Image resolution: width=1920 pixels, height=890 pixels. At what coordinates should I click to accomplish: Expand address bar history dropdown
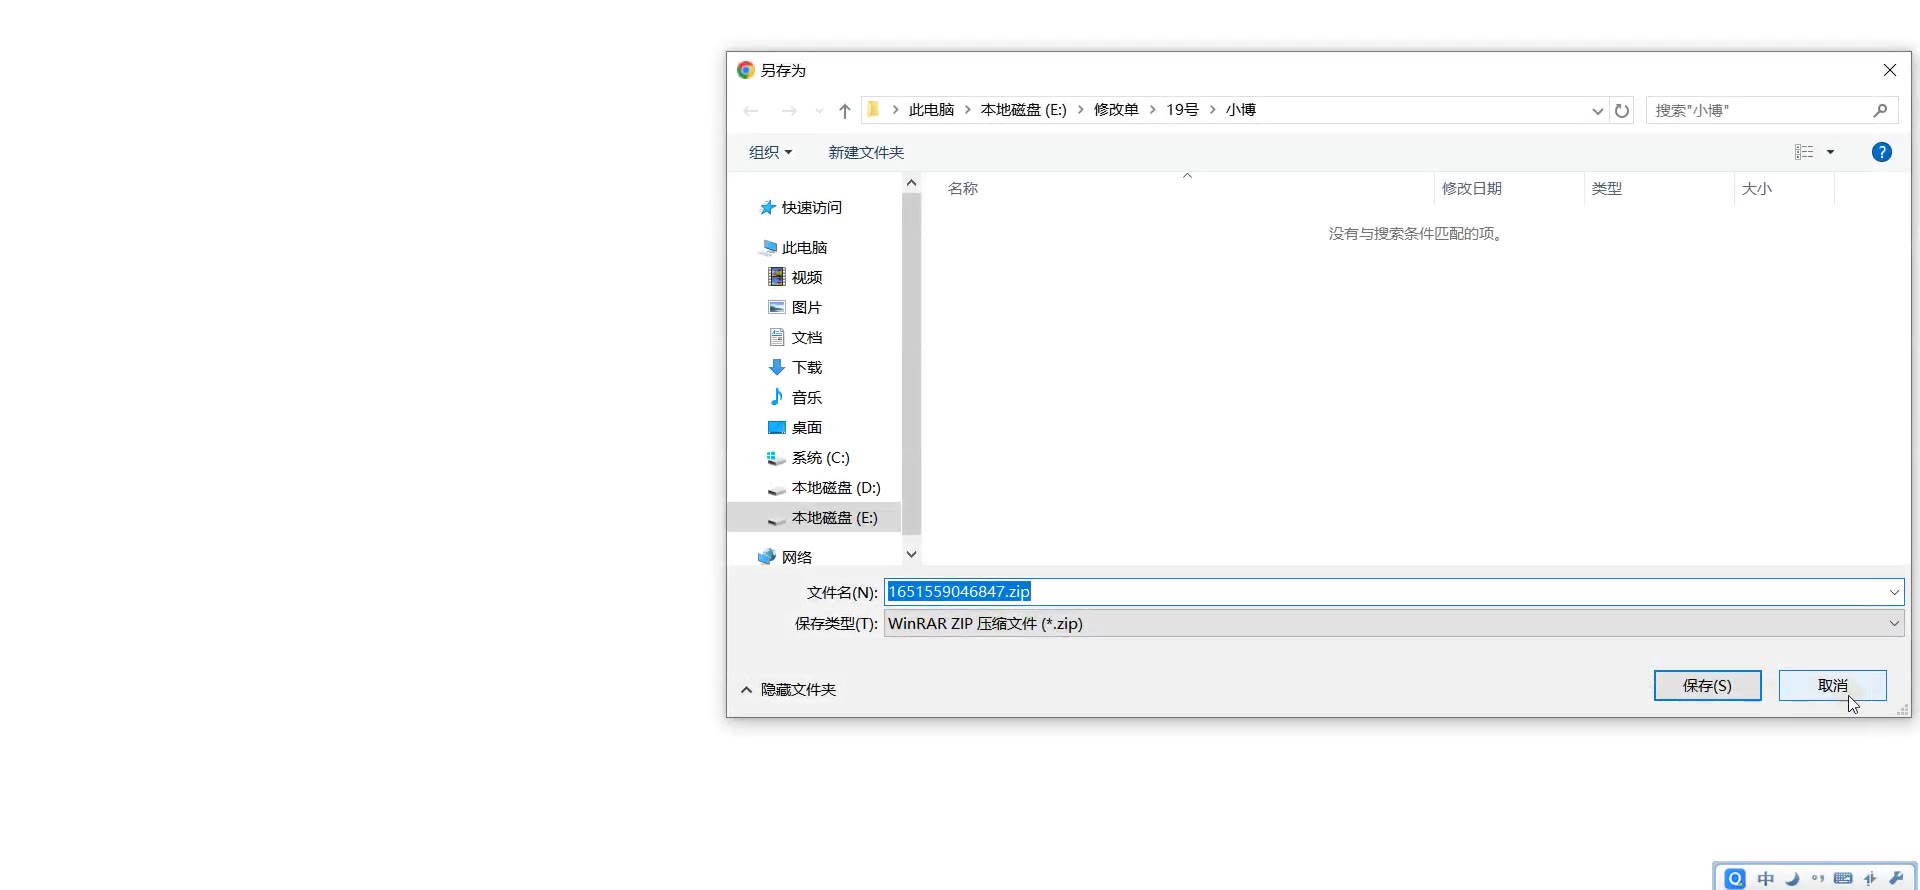pos(1597,111)
